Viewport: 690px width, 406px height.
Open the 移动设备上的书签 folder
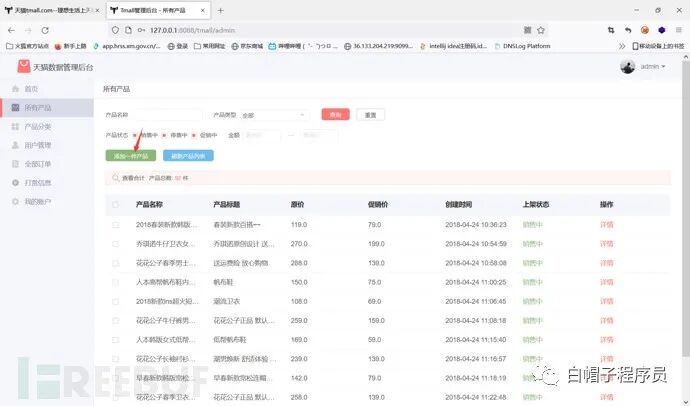coord(658,46)
